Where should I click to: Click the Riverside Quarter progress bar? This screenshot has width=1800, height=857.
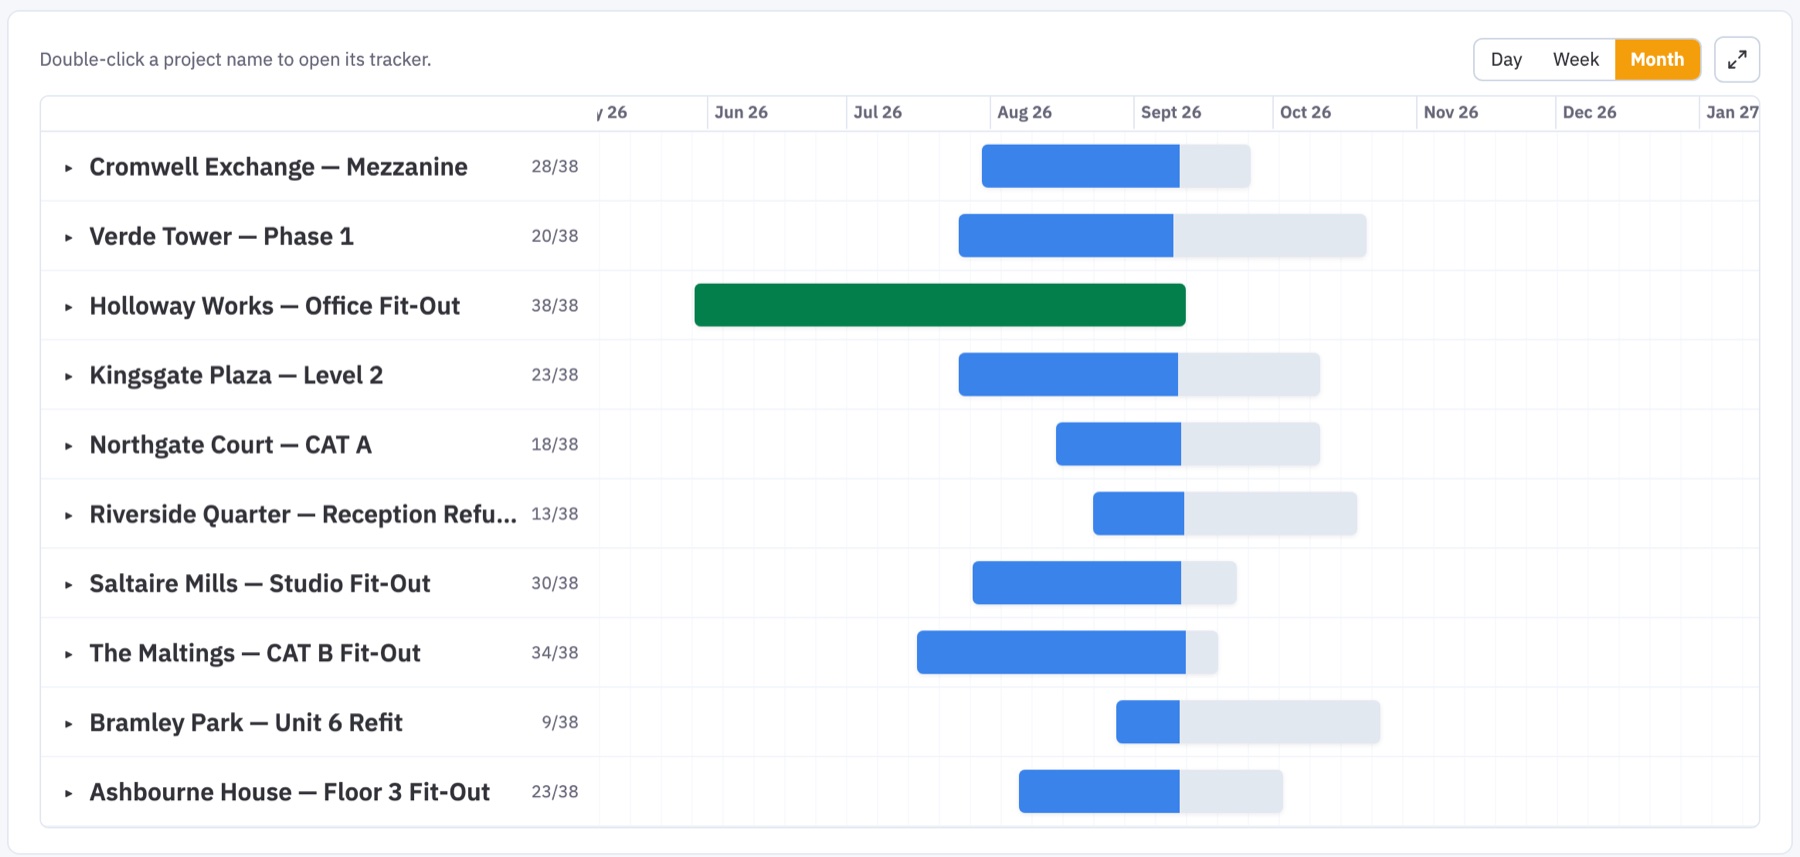click(1225, 514)
